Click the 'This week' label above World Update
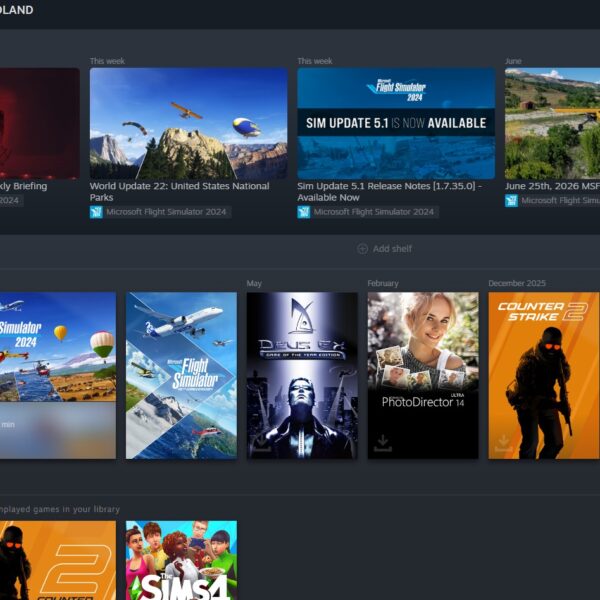The image size is (600, 600). point(107,61)
